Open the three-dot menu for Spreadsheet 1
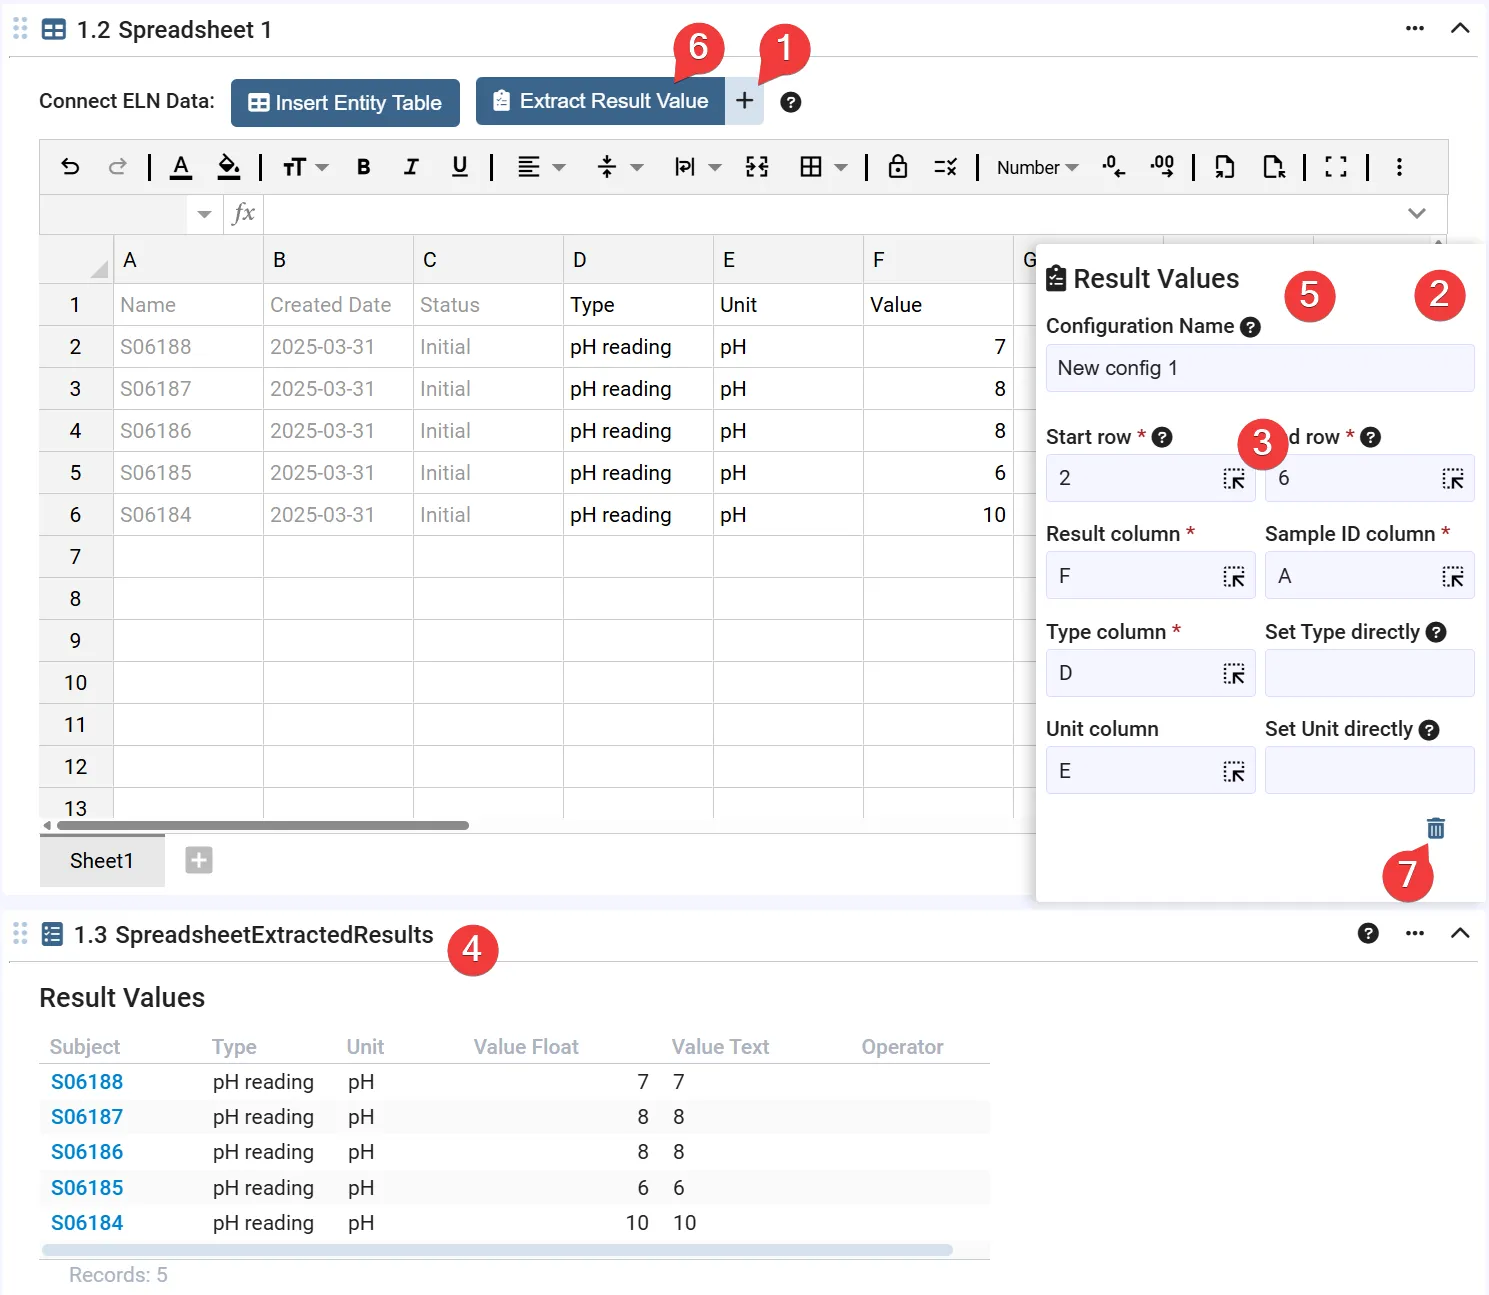The image size is (1489, 1295). [x=1414, y=29]
